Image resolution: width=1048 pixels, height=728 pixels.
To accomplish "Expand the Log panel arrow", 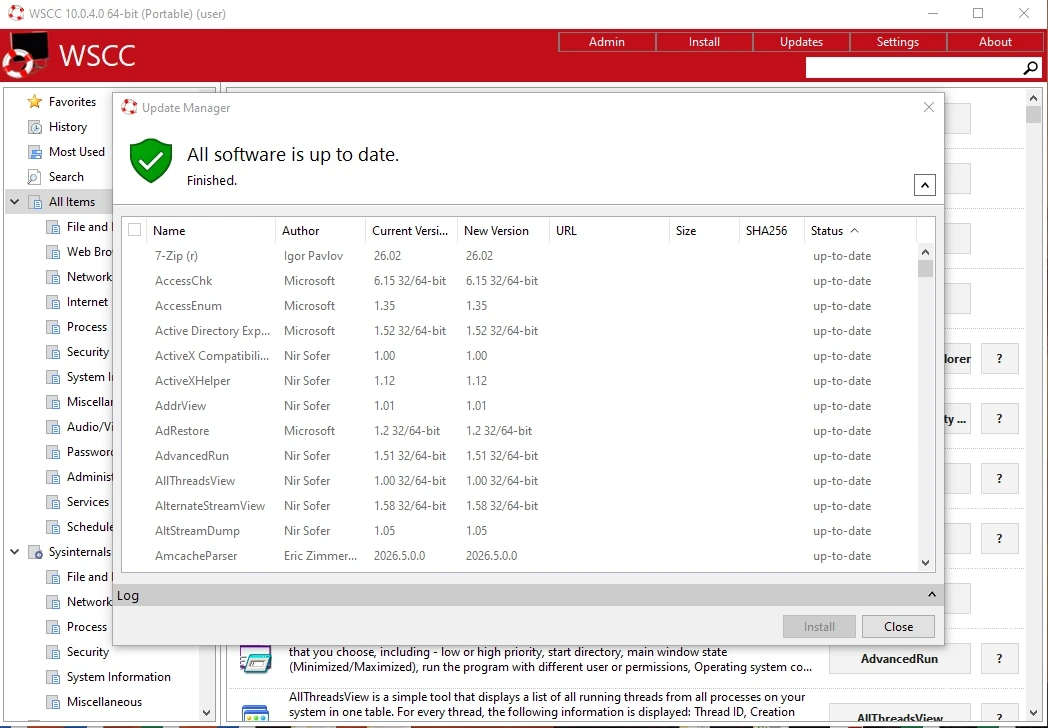I will pos(932,594).
